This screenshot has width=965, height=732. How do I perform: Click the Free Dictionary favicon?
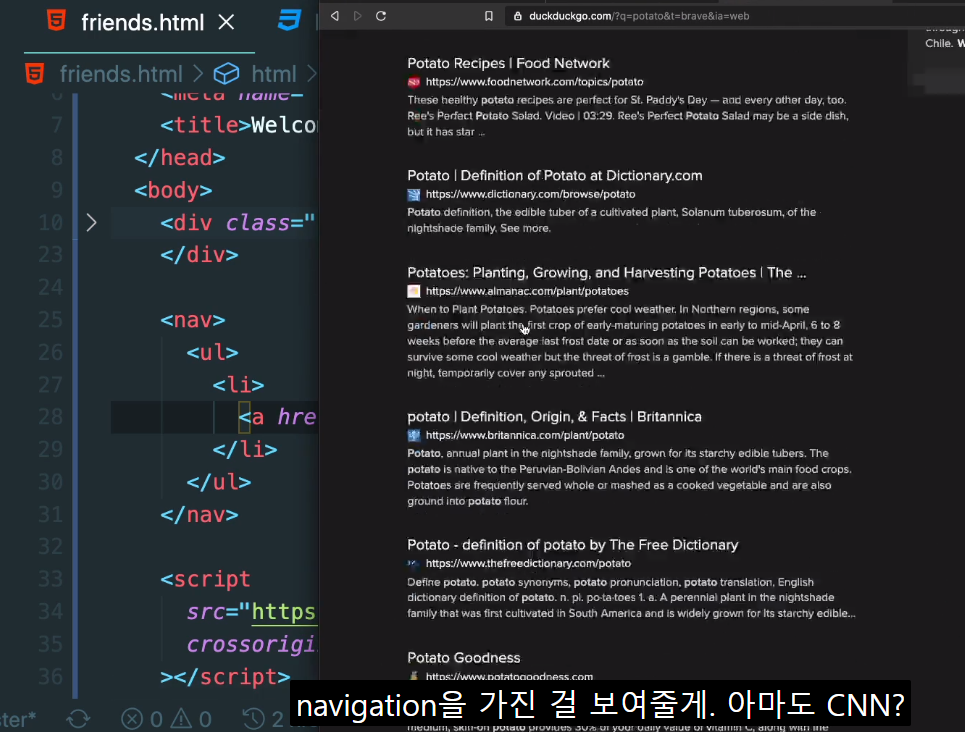coord(414,563)
